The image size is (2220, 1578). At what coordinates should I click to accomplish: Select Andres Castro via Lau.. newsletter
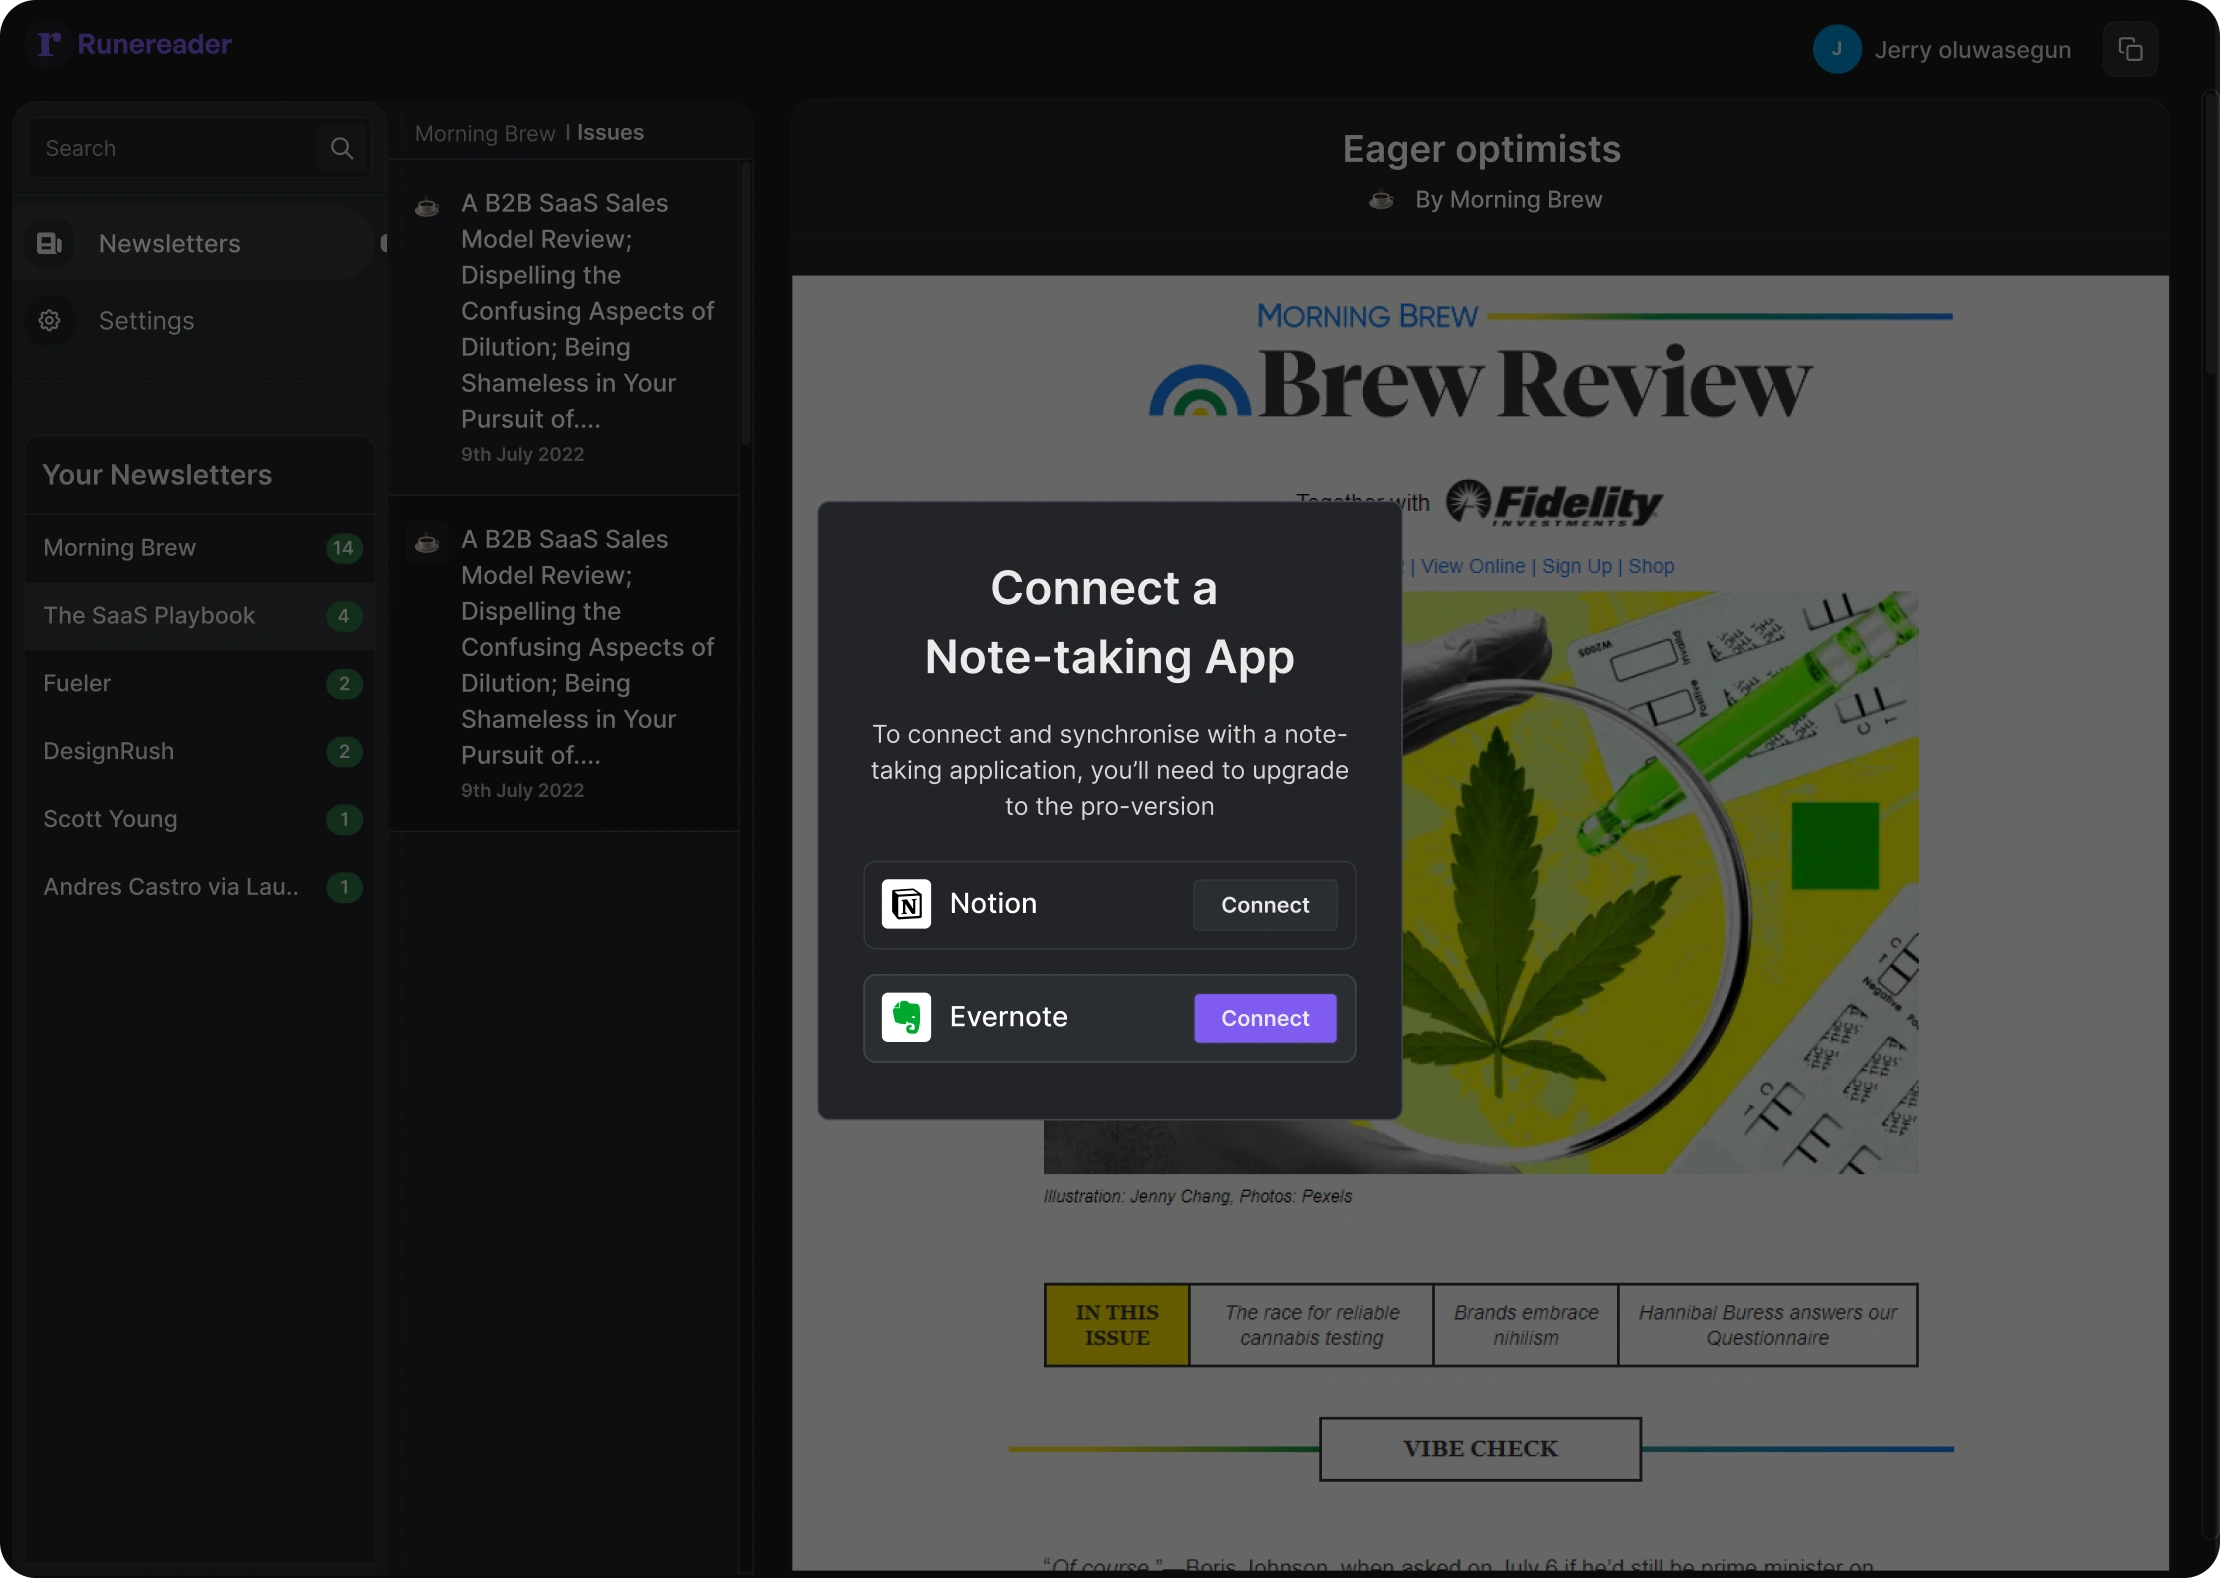(x=199, y=887)
